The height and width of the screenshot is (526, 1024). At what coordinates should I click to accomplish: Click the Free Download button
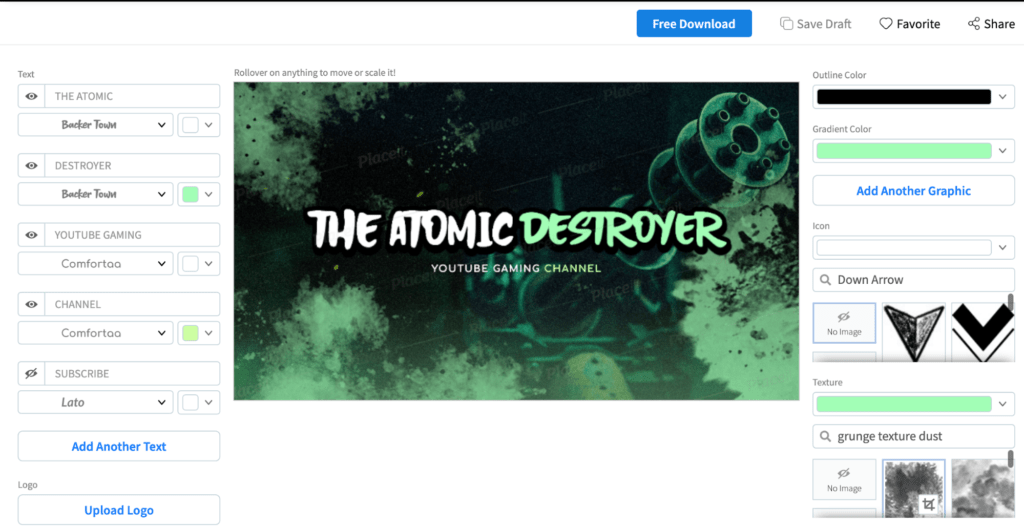tap(694, 24)
